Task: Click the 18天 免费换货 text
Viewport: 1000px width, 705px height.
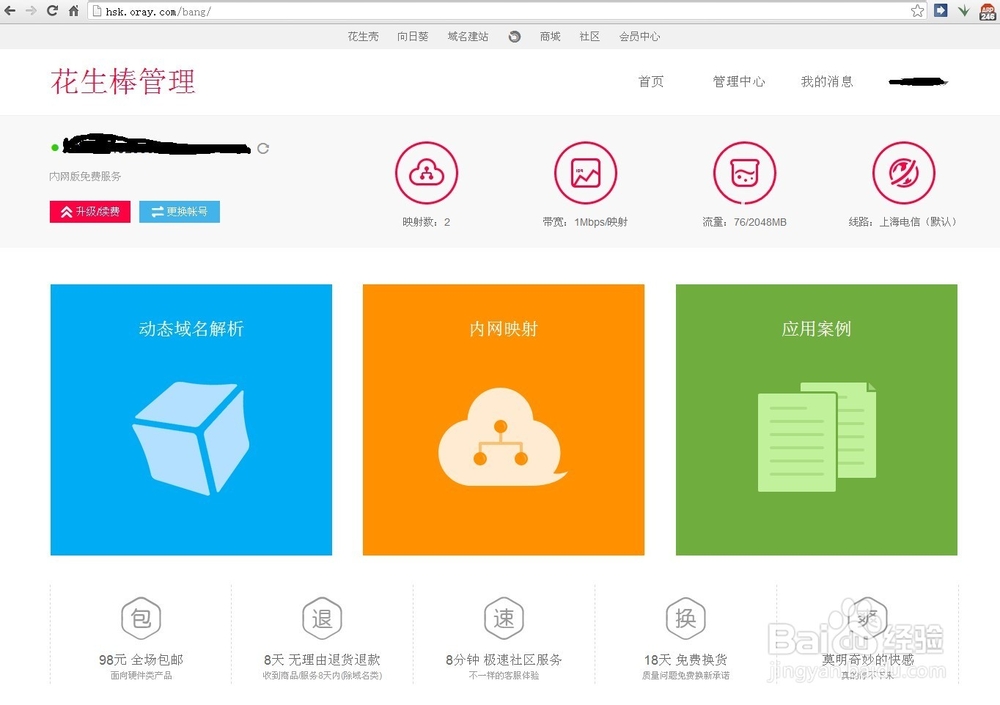Action: [686, 660]
